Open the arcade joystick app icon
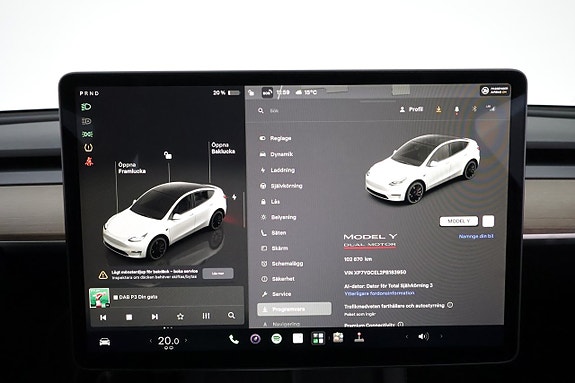 click(359, 337)
